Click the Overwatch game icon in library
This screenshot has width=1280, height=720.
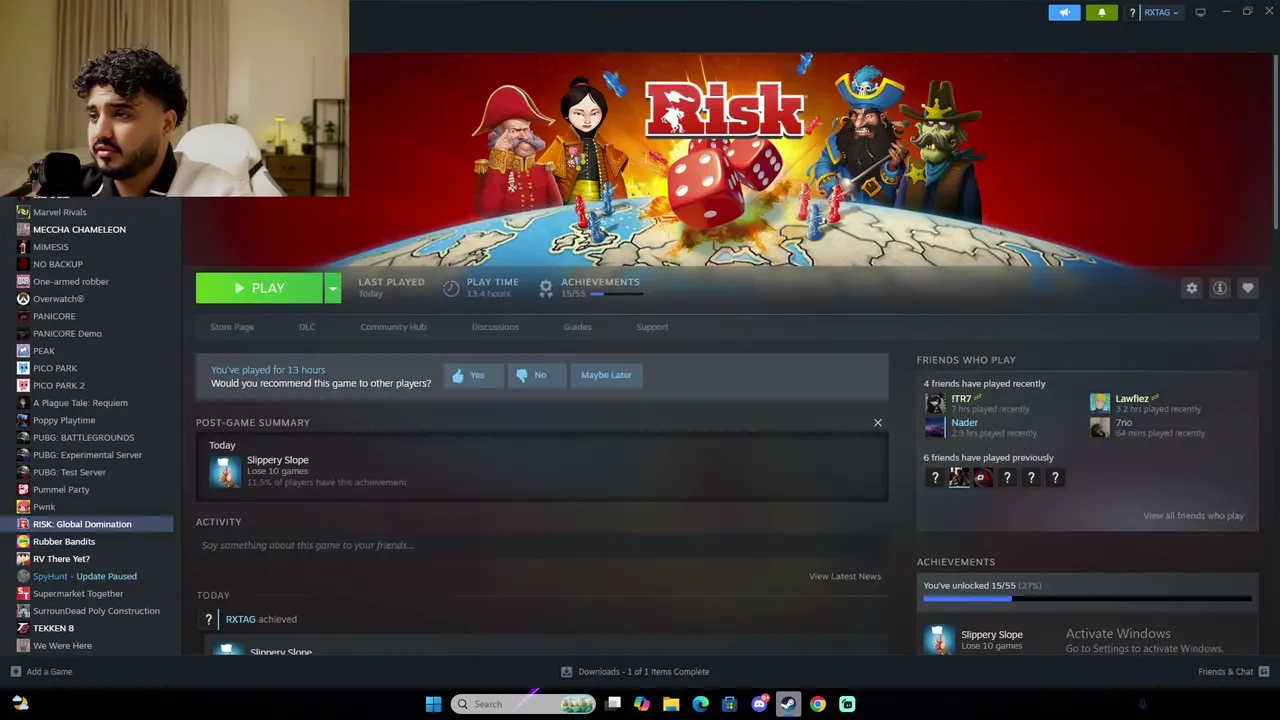[x=23, y=299]
